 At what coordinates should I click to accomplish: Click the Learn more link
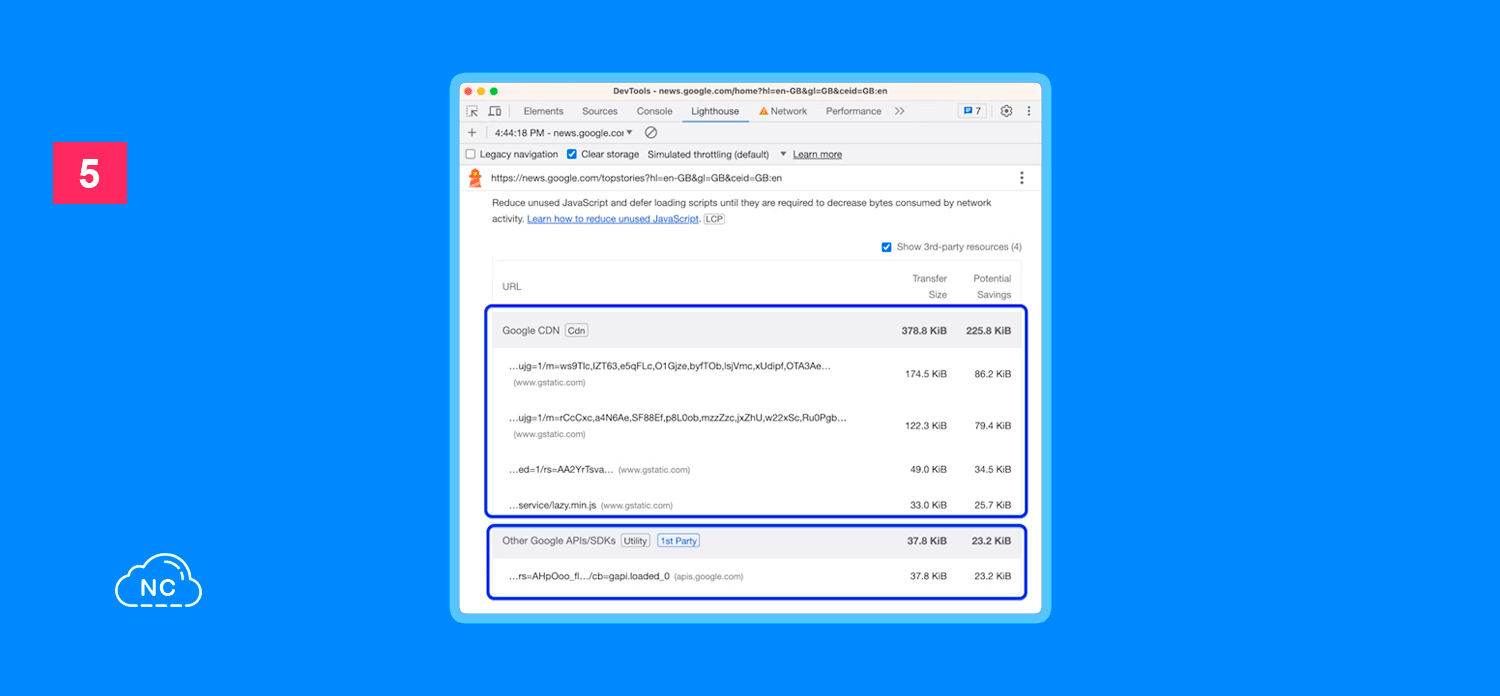(x=817, y=154)
